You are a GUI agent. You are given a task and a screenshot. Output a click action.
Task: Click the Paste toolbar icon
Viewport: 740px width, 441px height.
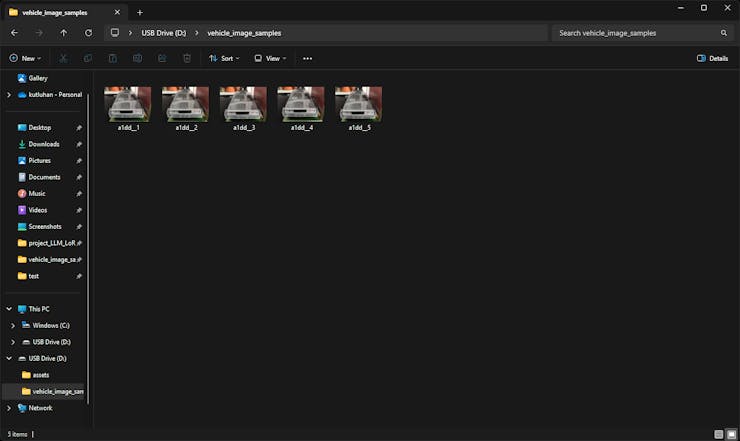pyautogui.click(x=113, y=59)
